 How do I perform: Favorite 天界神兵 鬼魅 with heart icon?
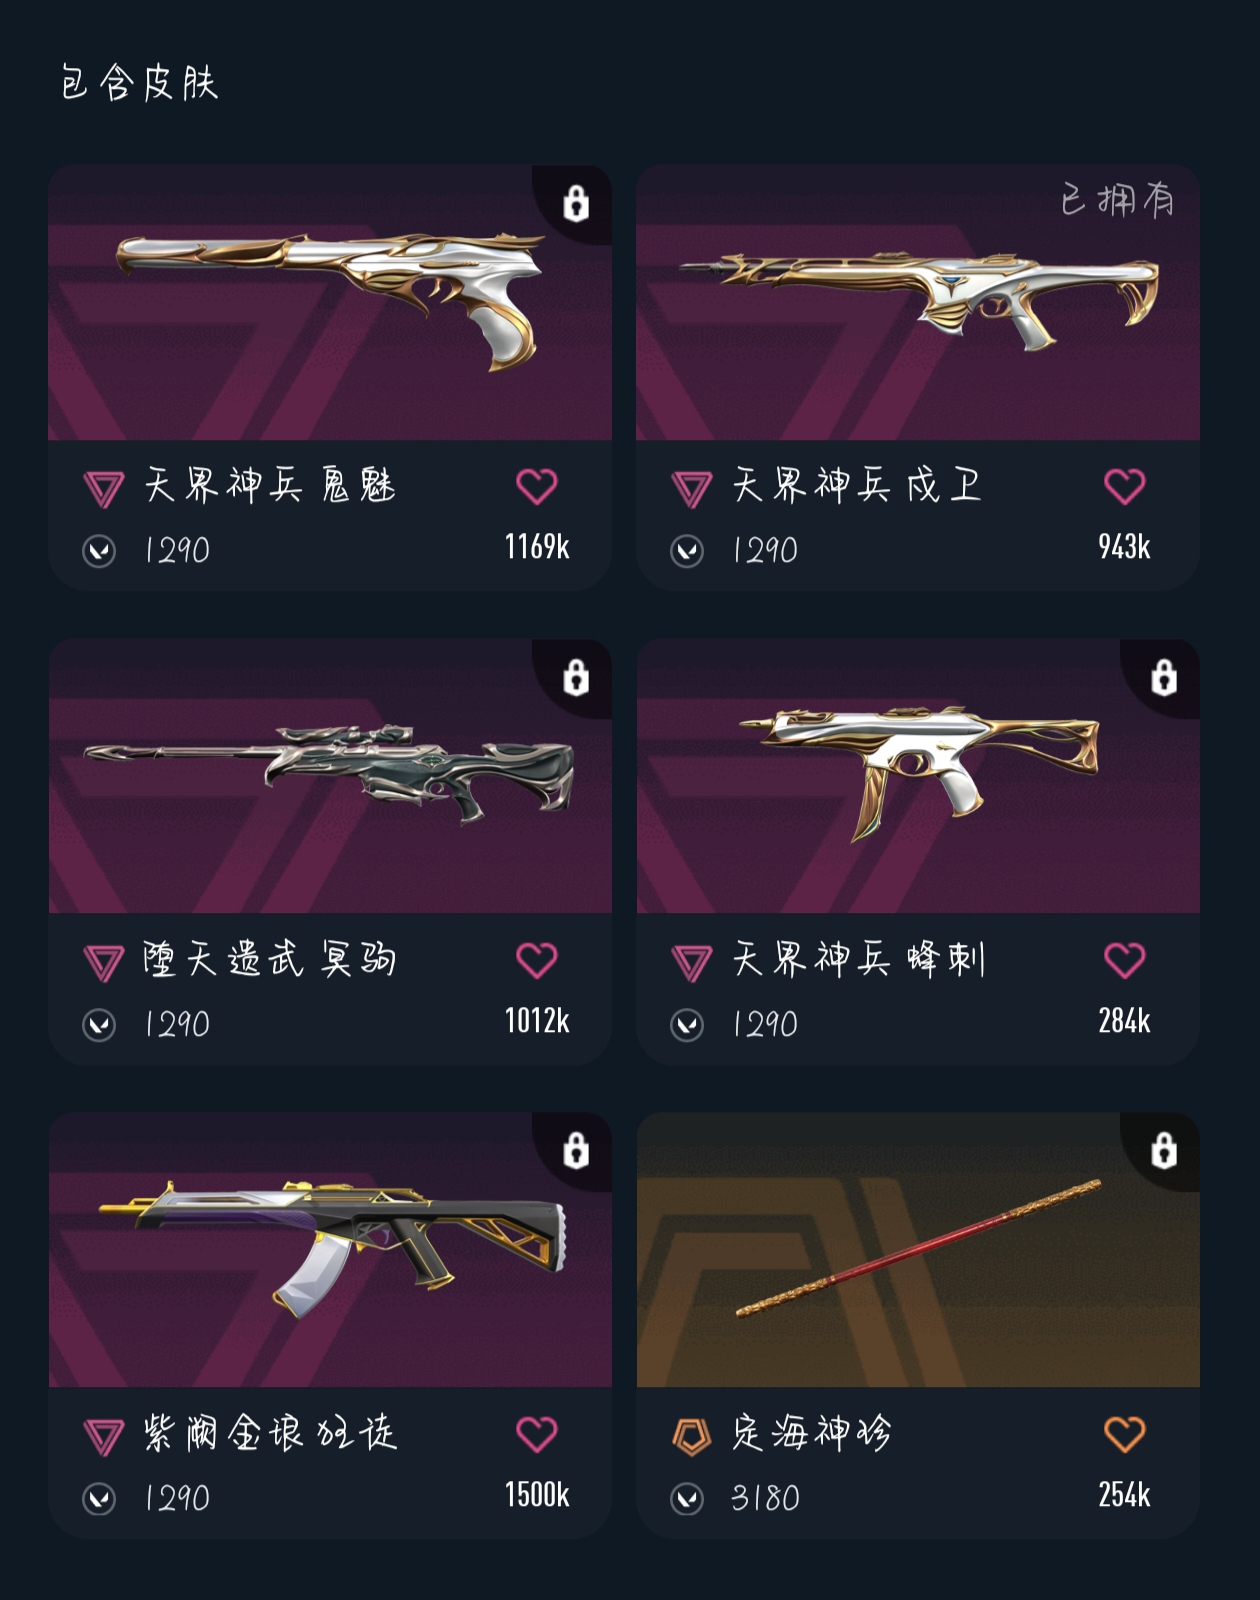(x=537, y=487)
